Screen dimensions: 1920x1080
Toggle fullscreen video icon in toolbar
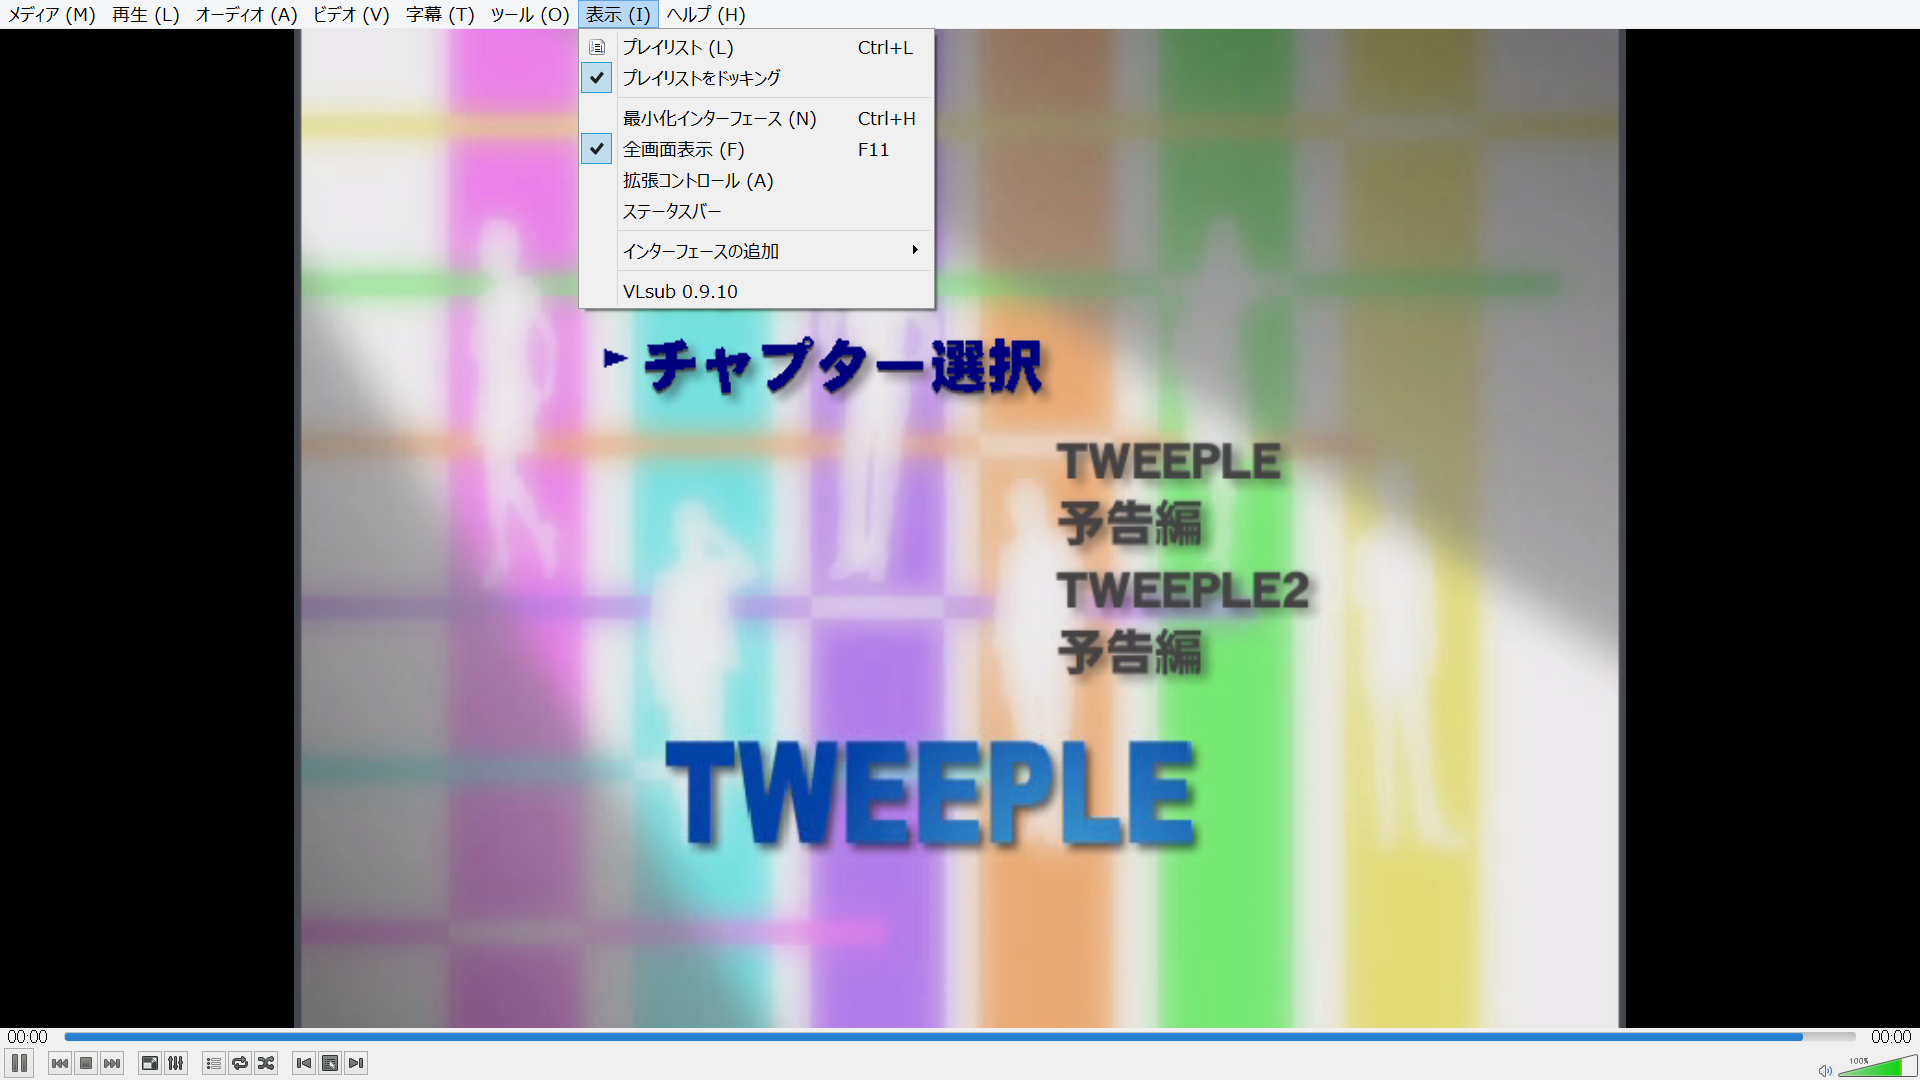pyautogui.click(x=150, y=1063)
